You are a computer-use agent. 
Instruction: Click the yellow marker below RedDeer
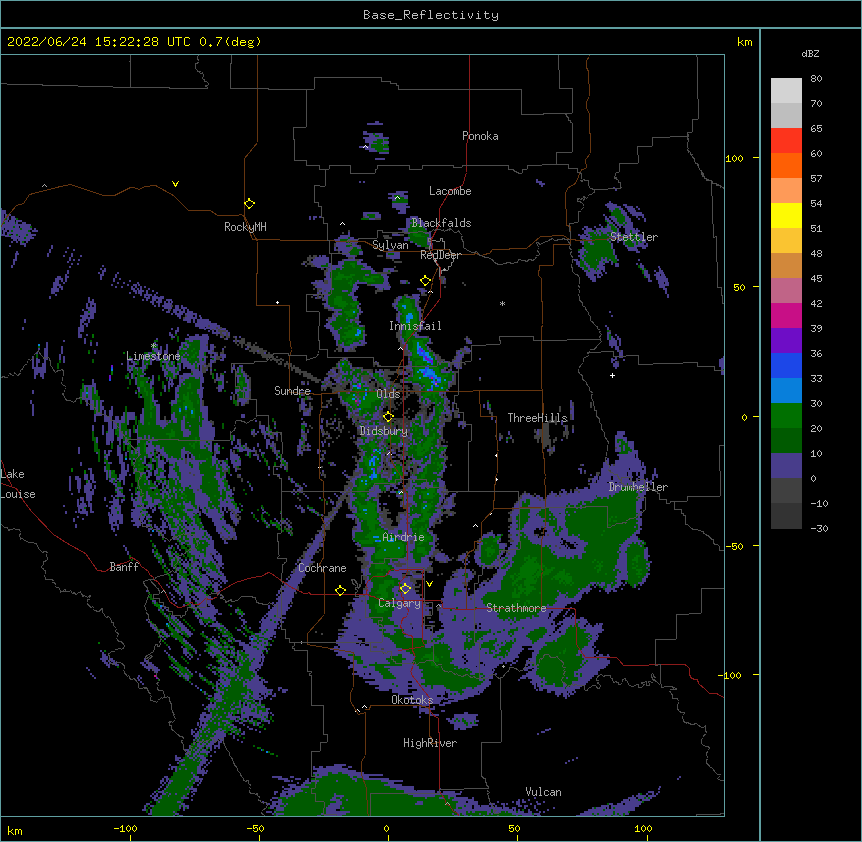tap(426, 281)
